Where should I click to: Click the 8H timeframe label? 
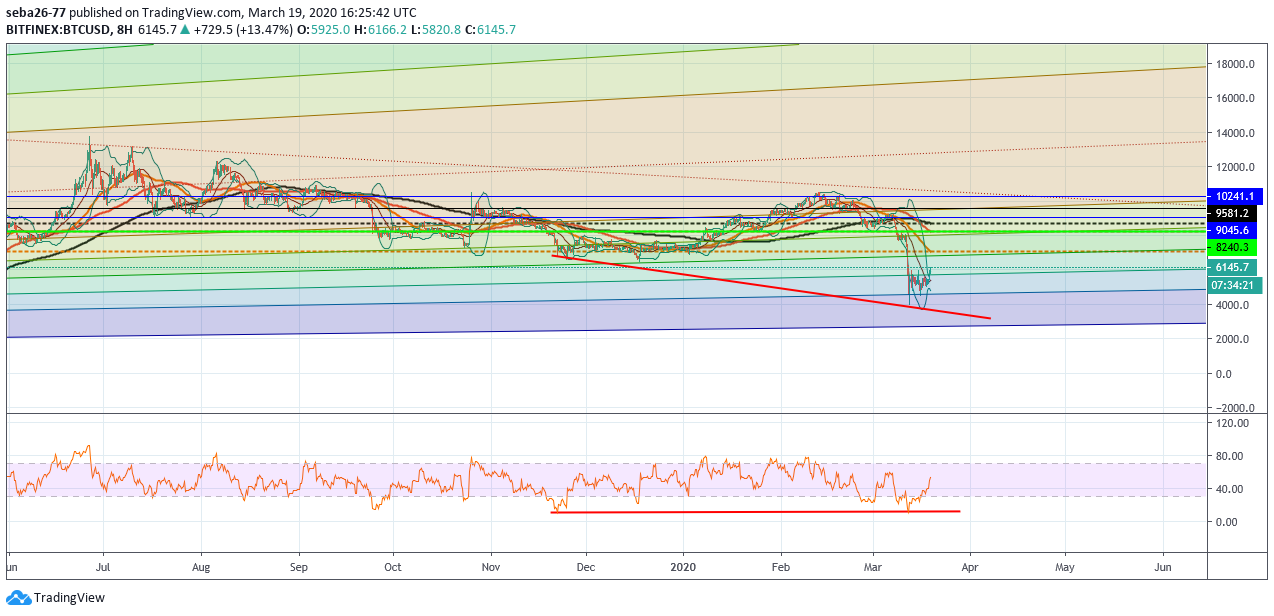124,30
